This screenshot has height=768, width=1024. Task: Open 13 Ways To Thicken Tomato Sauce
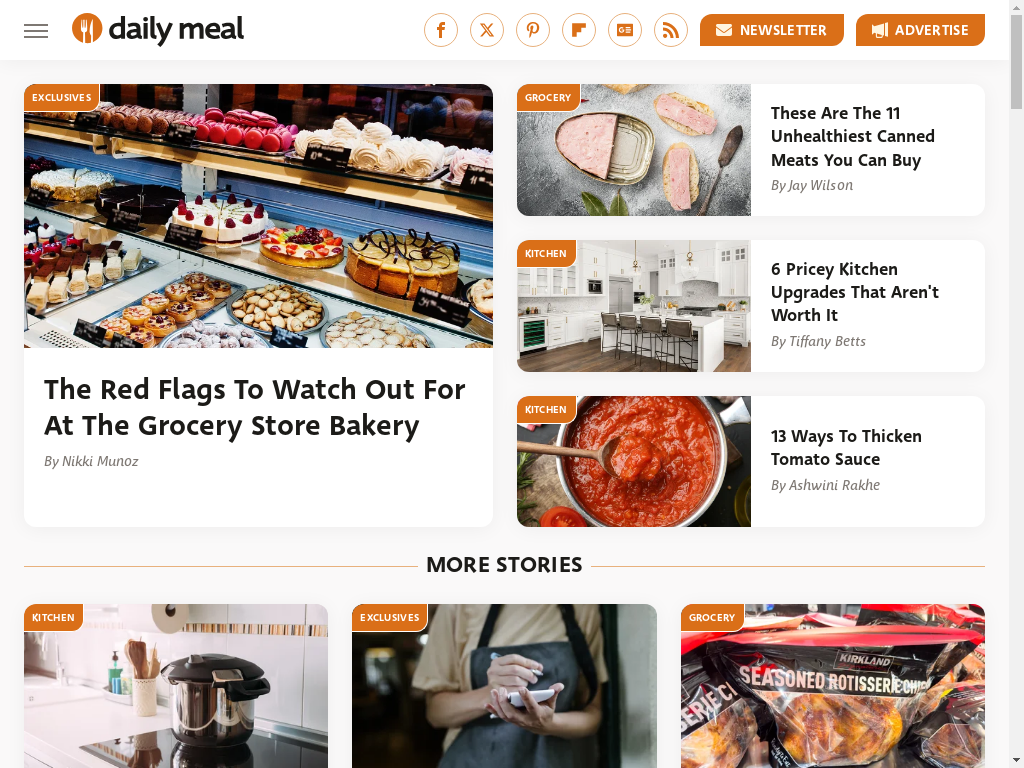[846, 447]
